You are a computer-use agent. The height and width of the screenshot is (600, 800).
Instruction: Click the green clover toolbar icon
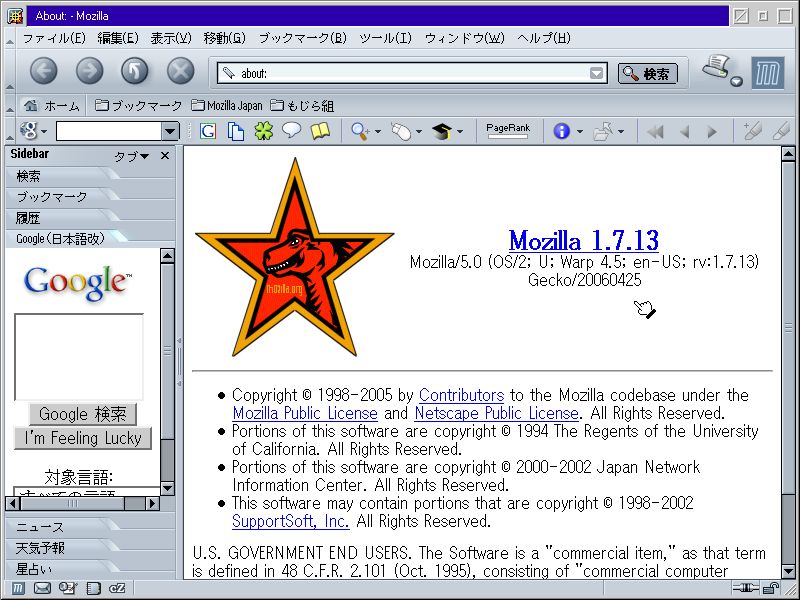264,131
